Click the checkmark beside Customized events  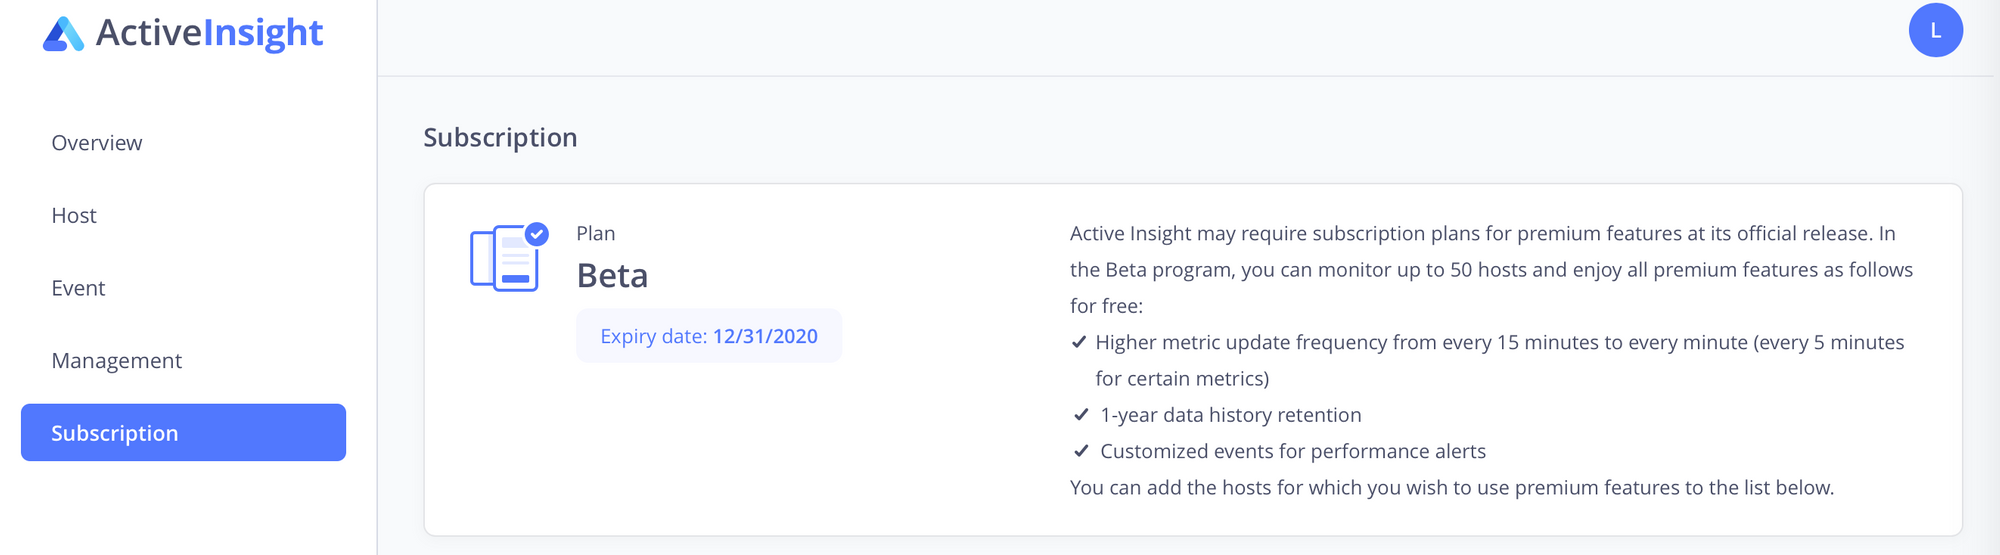(1081, 451)
